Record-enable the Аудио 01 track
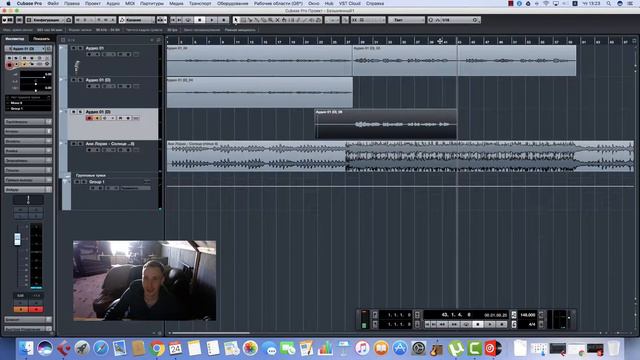This screenshot has width=640, height=360. 89,54
